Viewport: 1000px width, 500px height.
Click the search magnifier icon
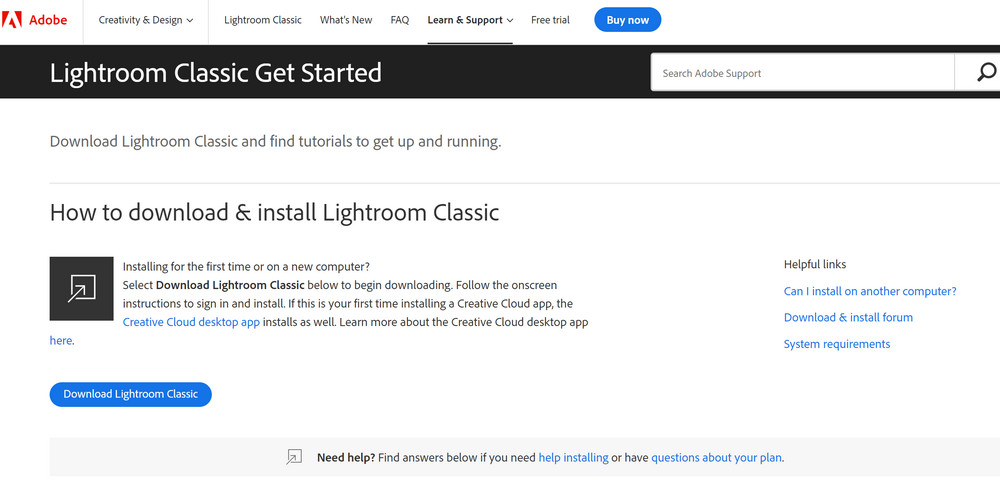(986, 73)
